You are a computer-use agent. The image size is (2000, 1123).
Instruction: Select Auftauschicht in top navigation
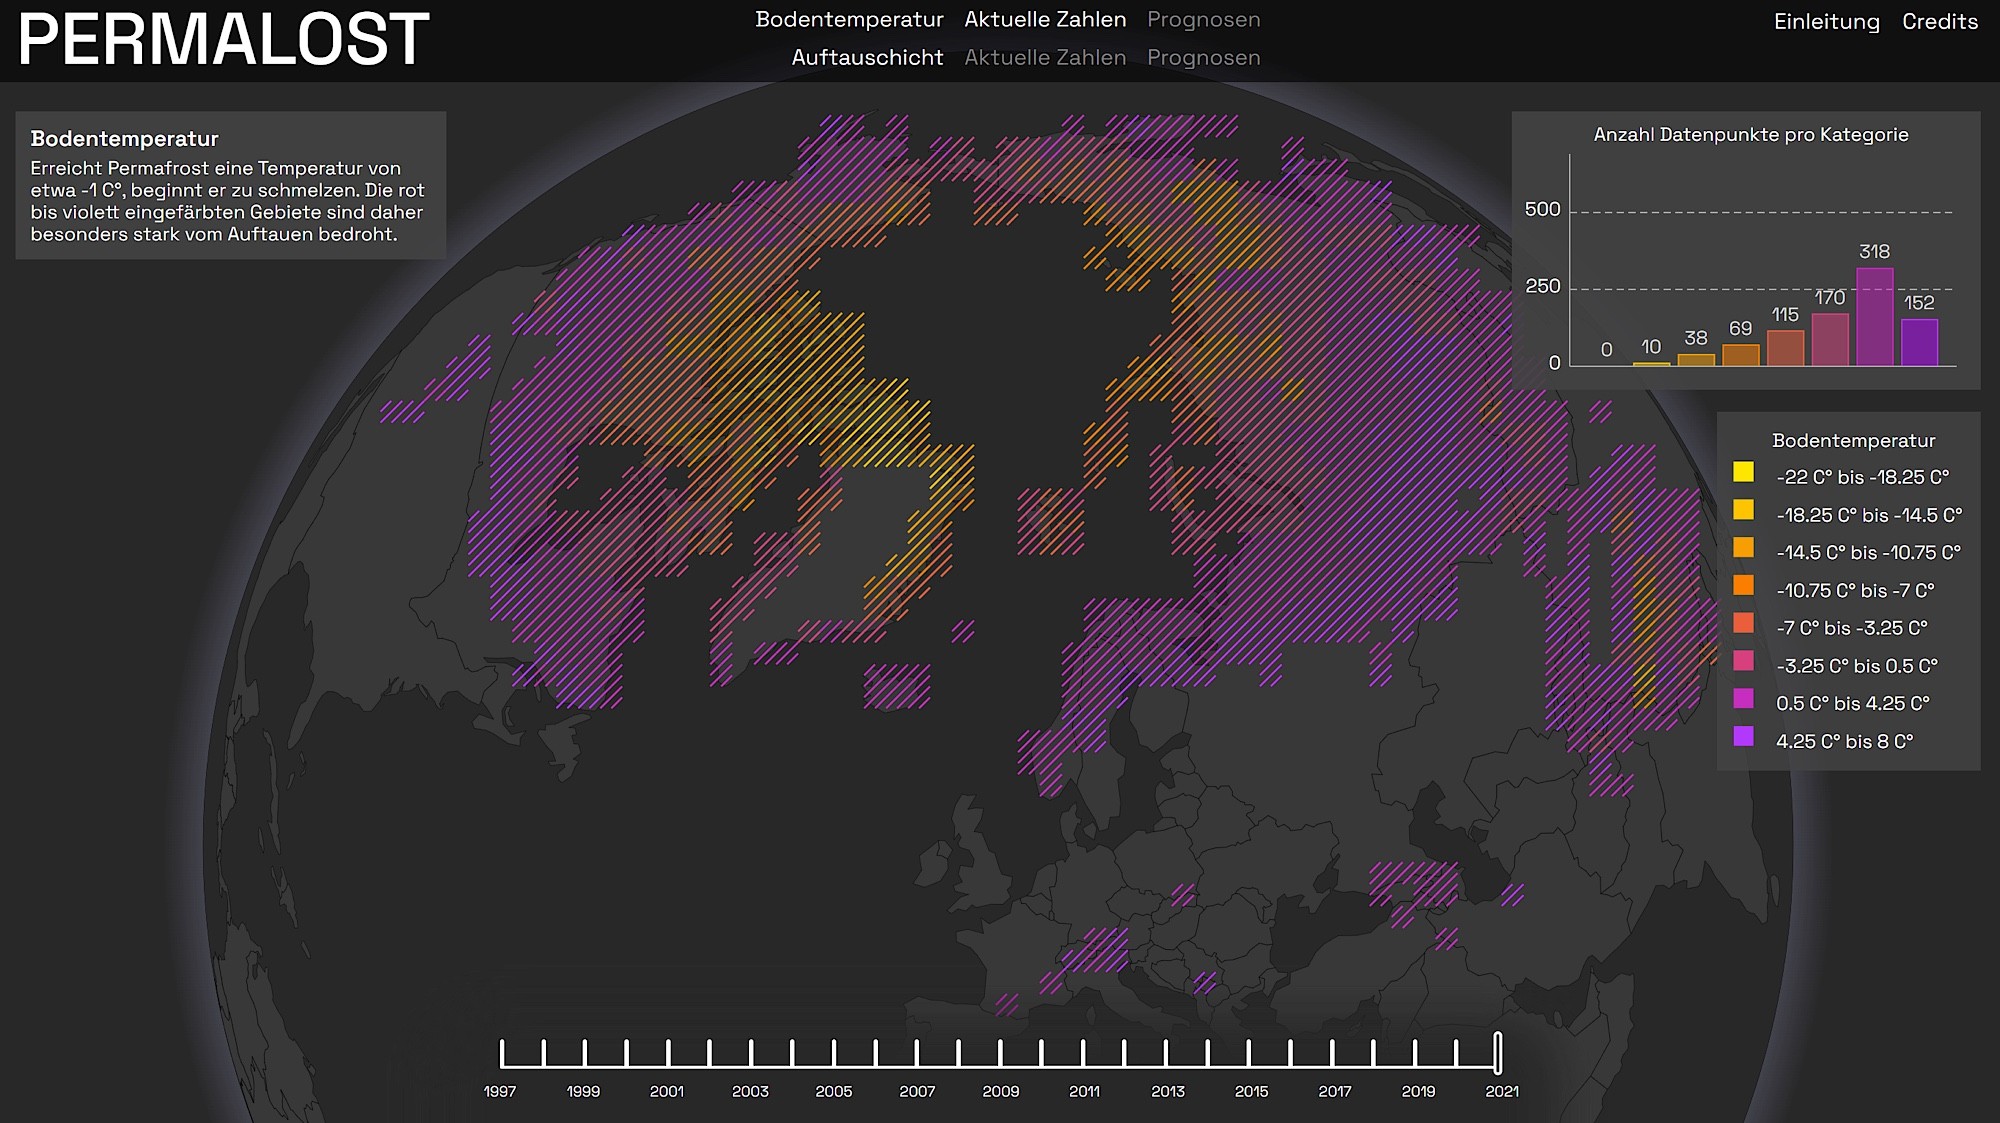click(867, 57)
